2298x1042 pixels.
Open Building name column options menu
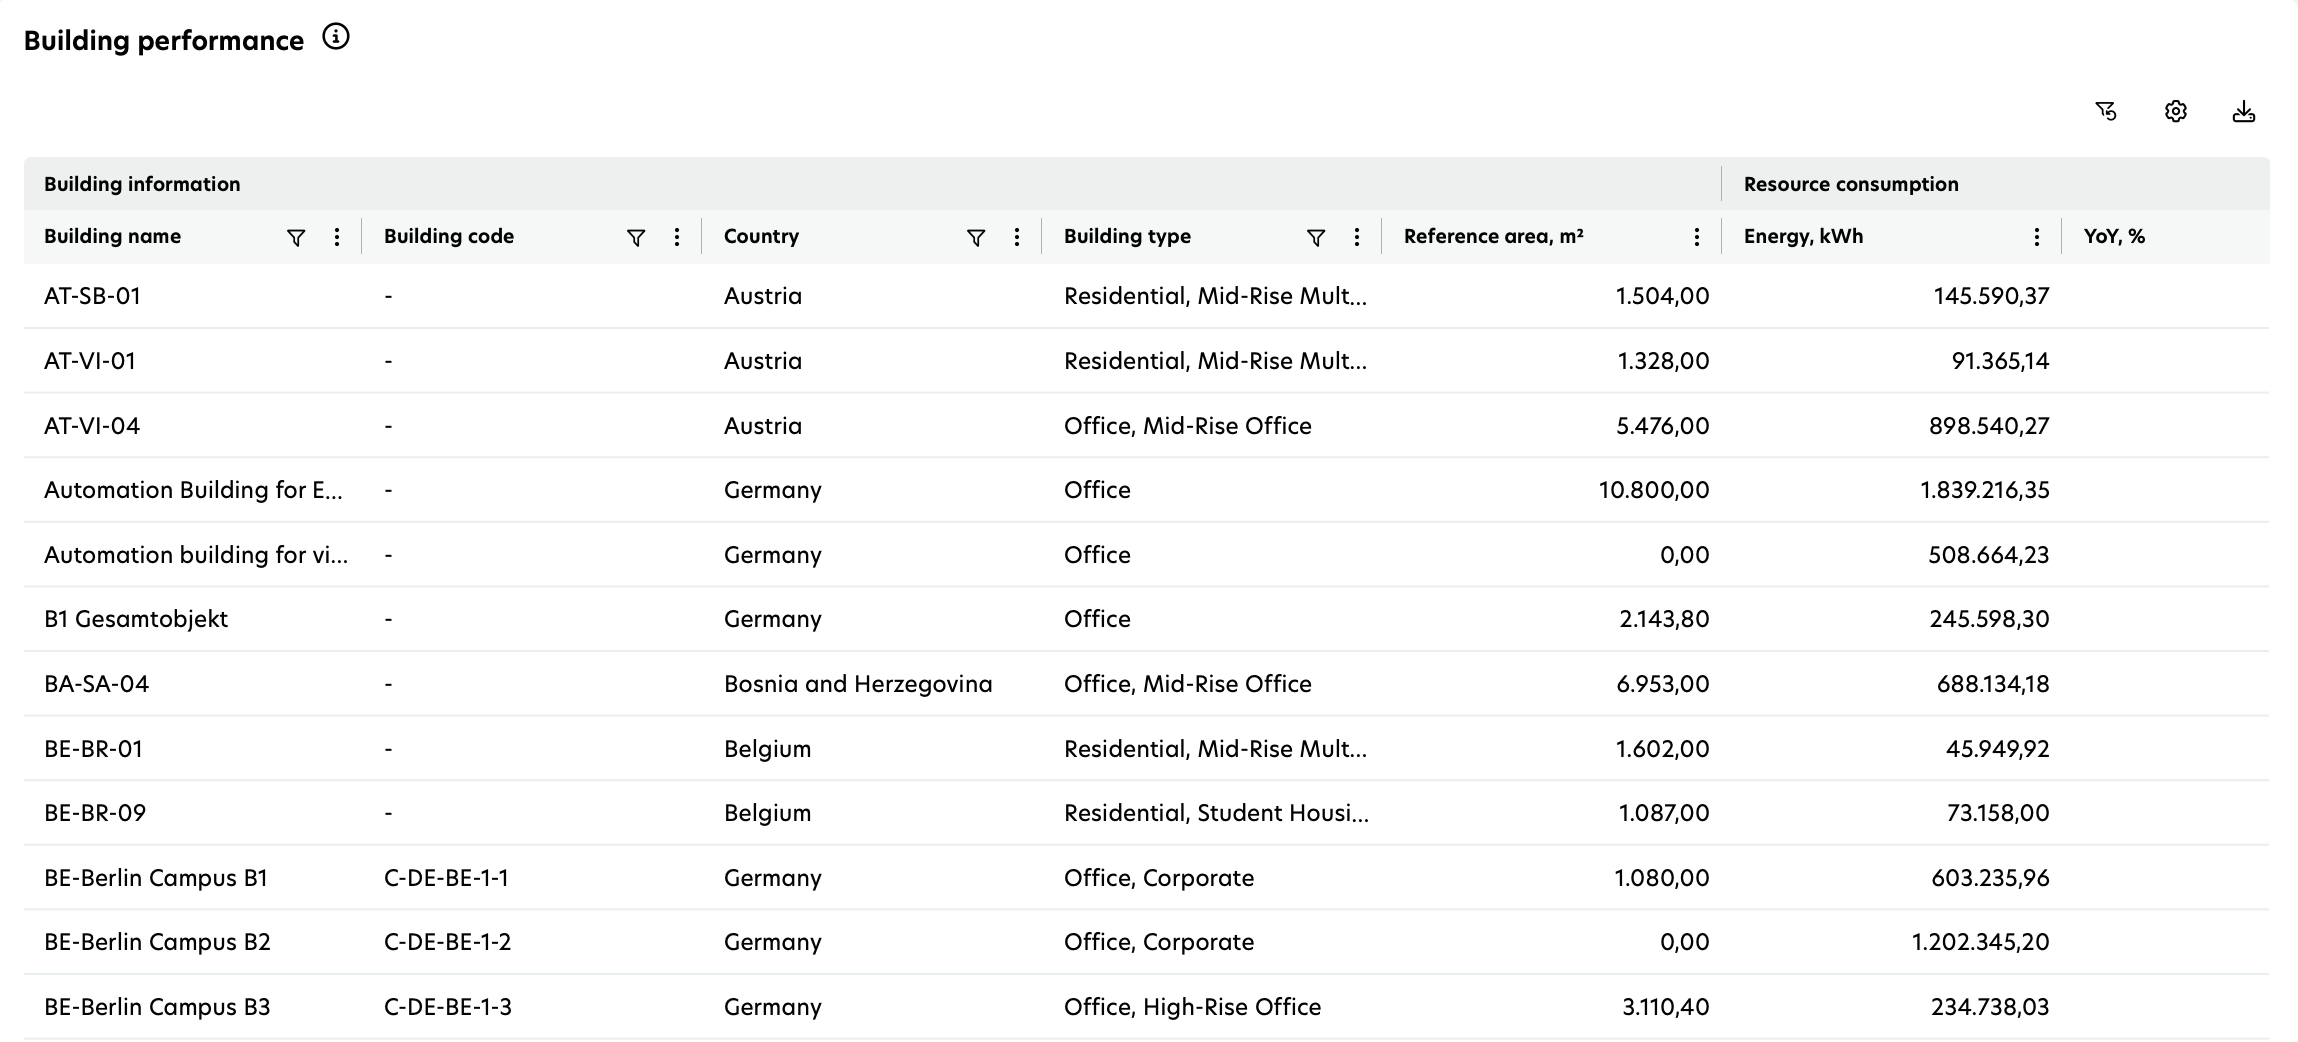pos(337,237)
